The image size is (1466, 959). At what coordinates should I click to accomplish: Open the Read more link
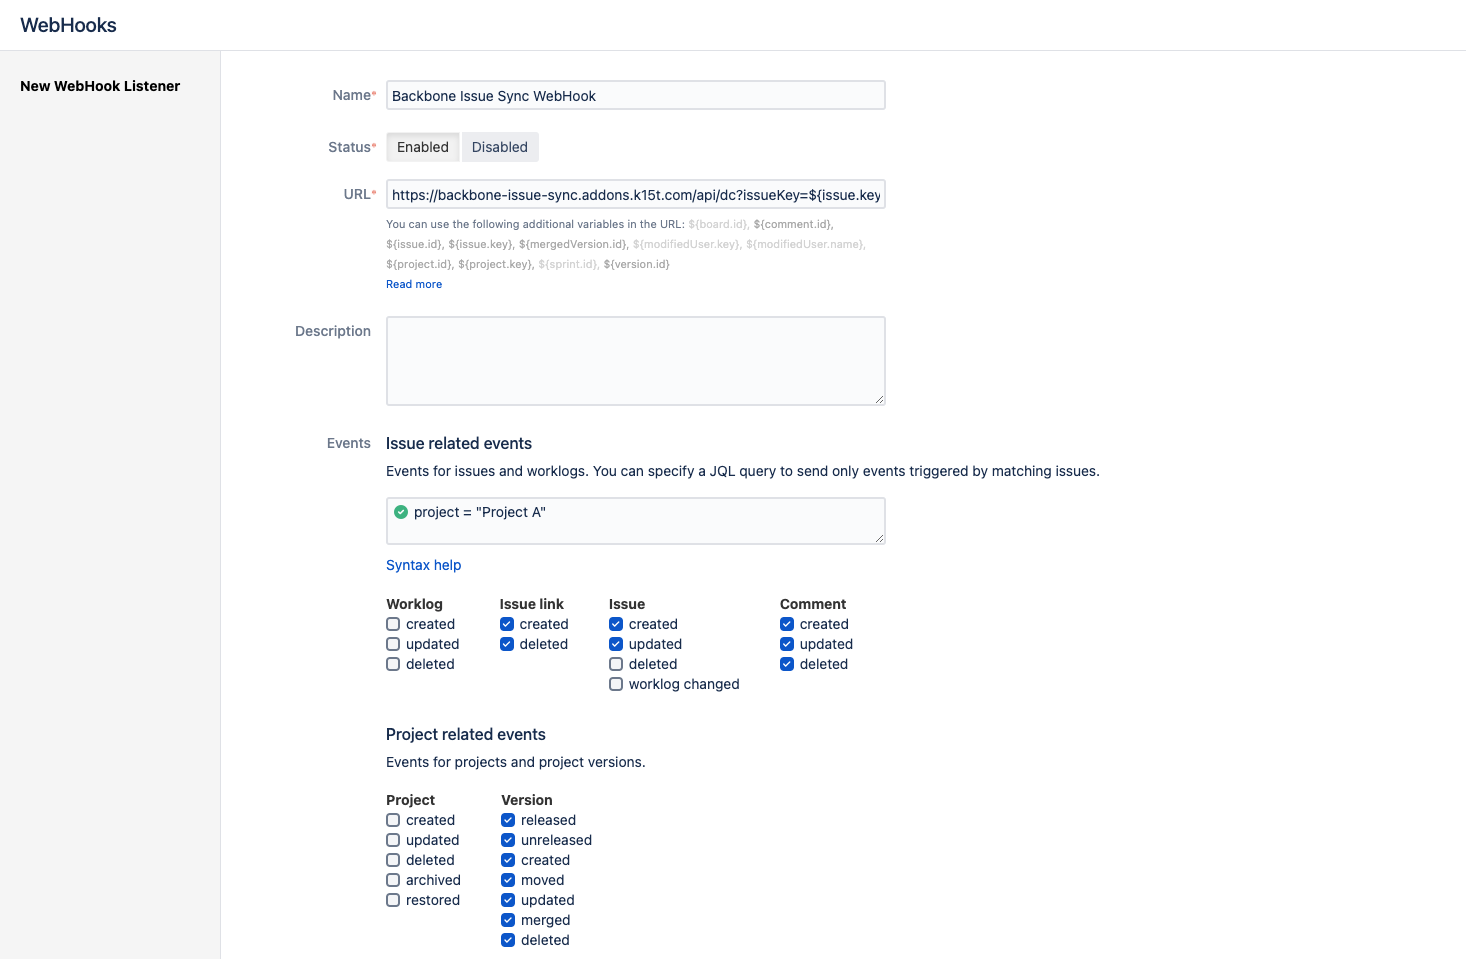(x=413, y=284)
